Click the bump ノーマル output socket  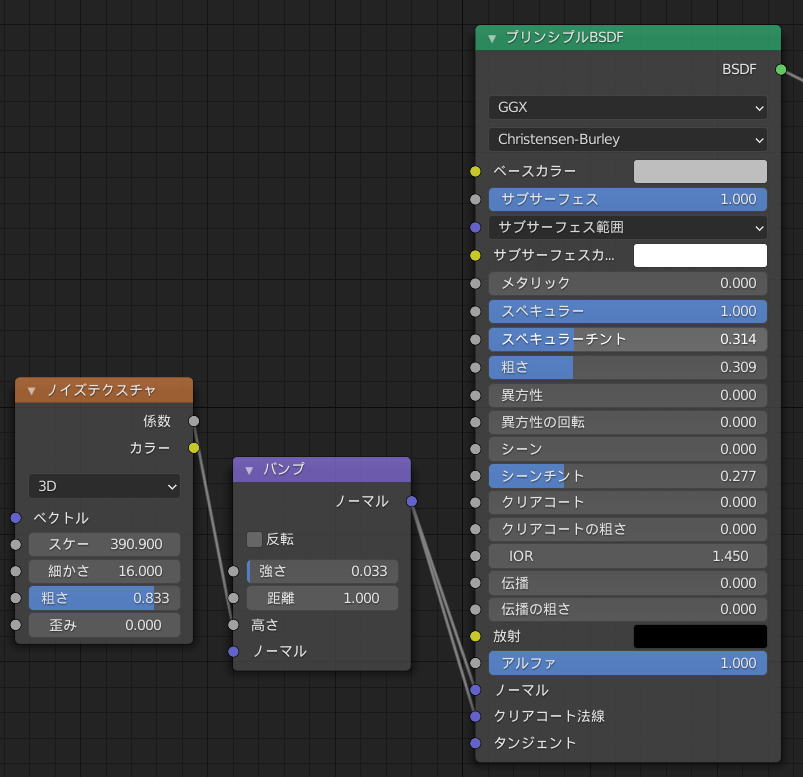[412, 501]
